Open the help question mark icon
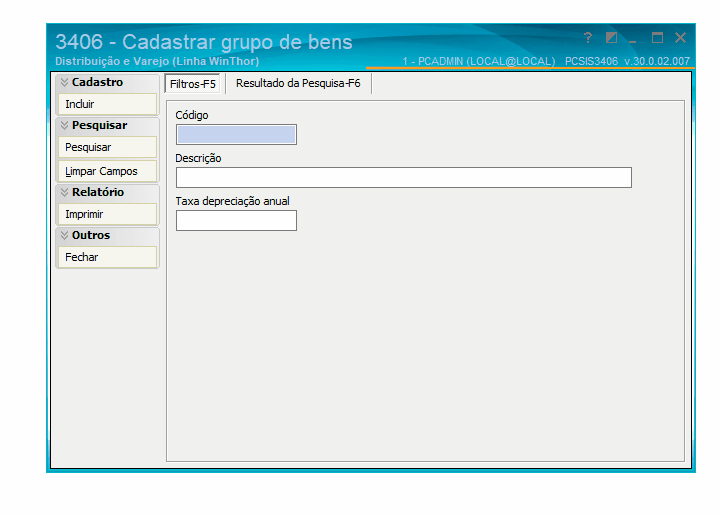Image resolution: width=721 pixels, height=514 pixels. click(x=588, y=38)
